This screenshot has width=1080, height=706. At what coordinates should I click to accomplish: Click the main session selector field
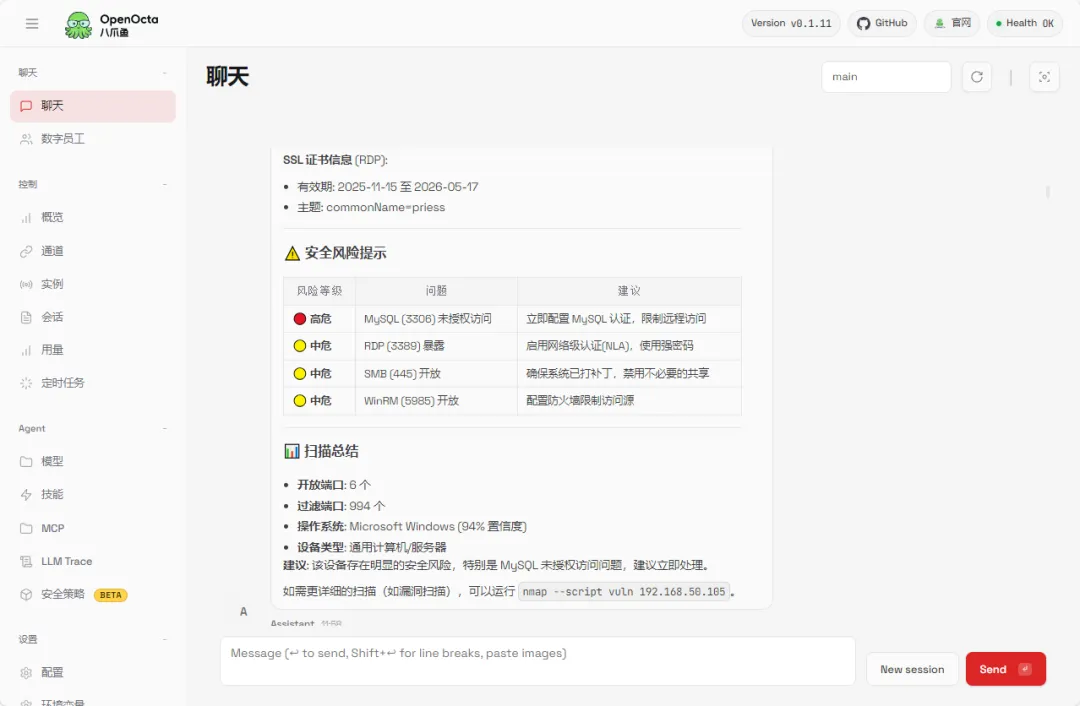pos(886,77)
